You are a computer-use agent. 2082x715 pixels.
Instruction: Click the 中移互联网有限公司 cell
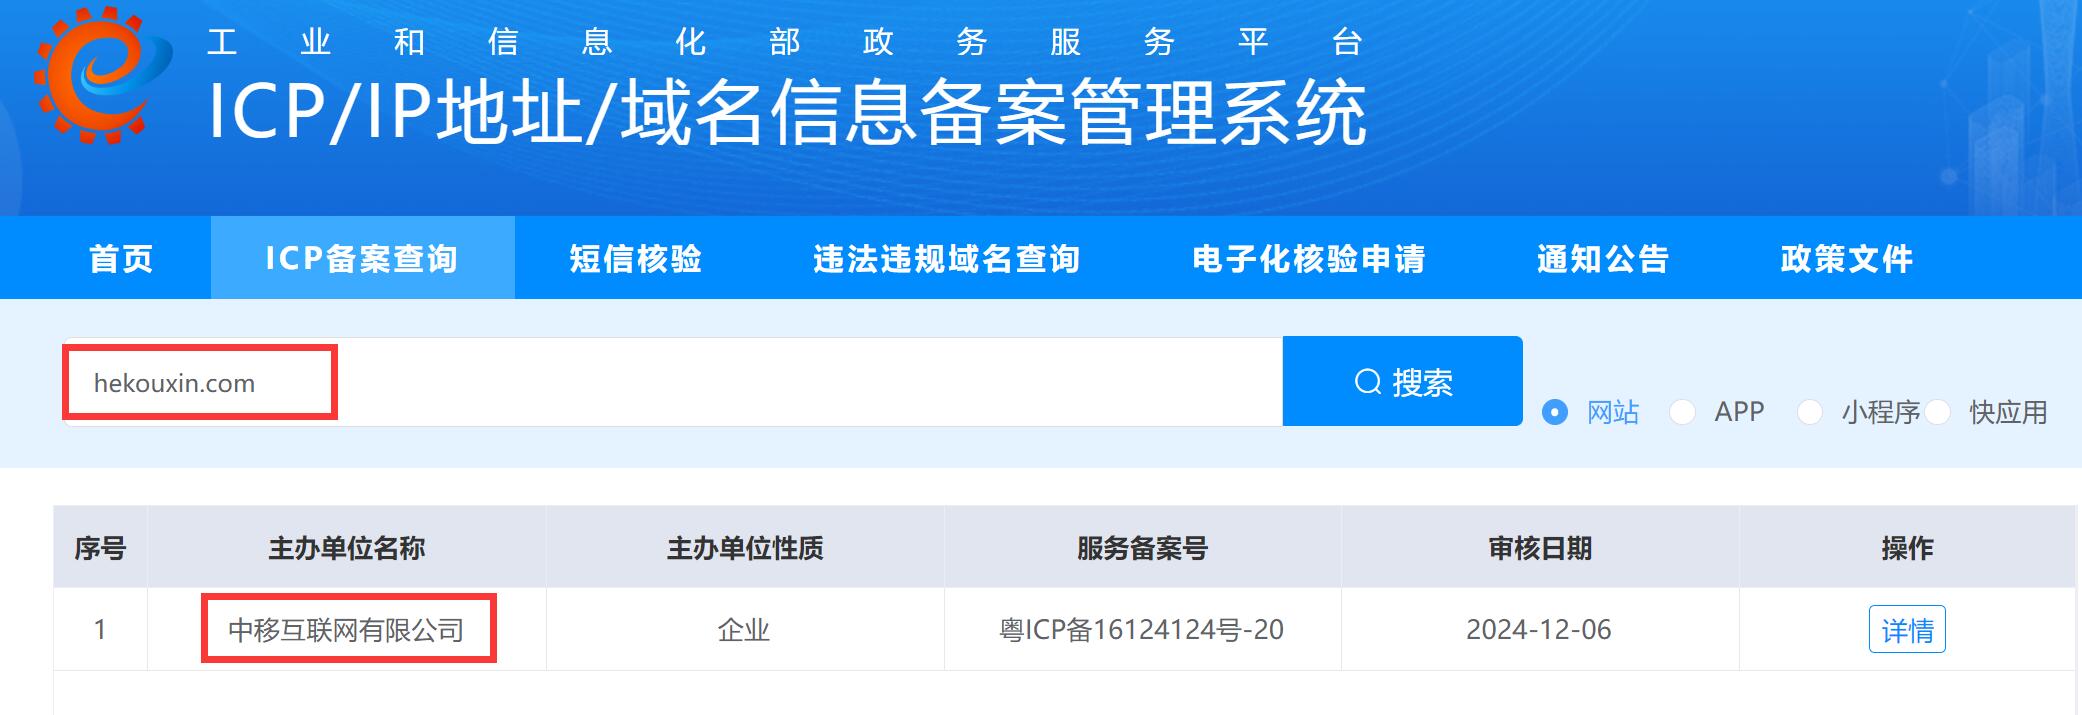click(346, 630)
